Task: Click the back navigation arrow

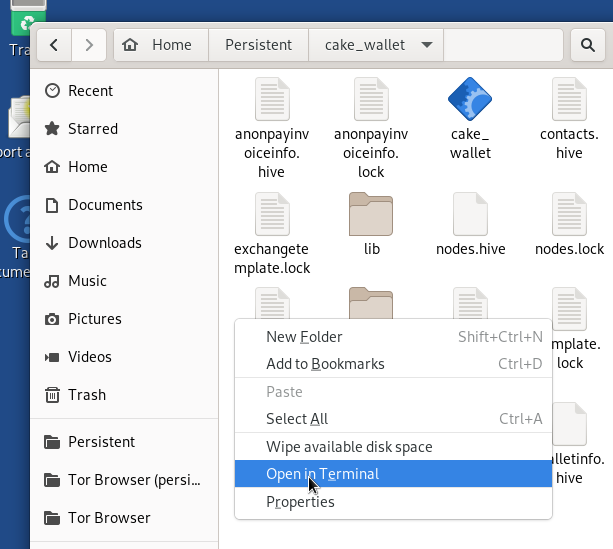Action: 54,45
